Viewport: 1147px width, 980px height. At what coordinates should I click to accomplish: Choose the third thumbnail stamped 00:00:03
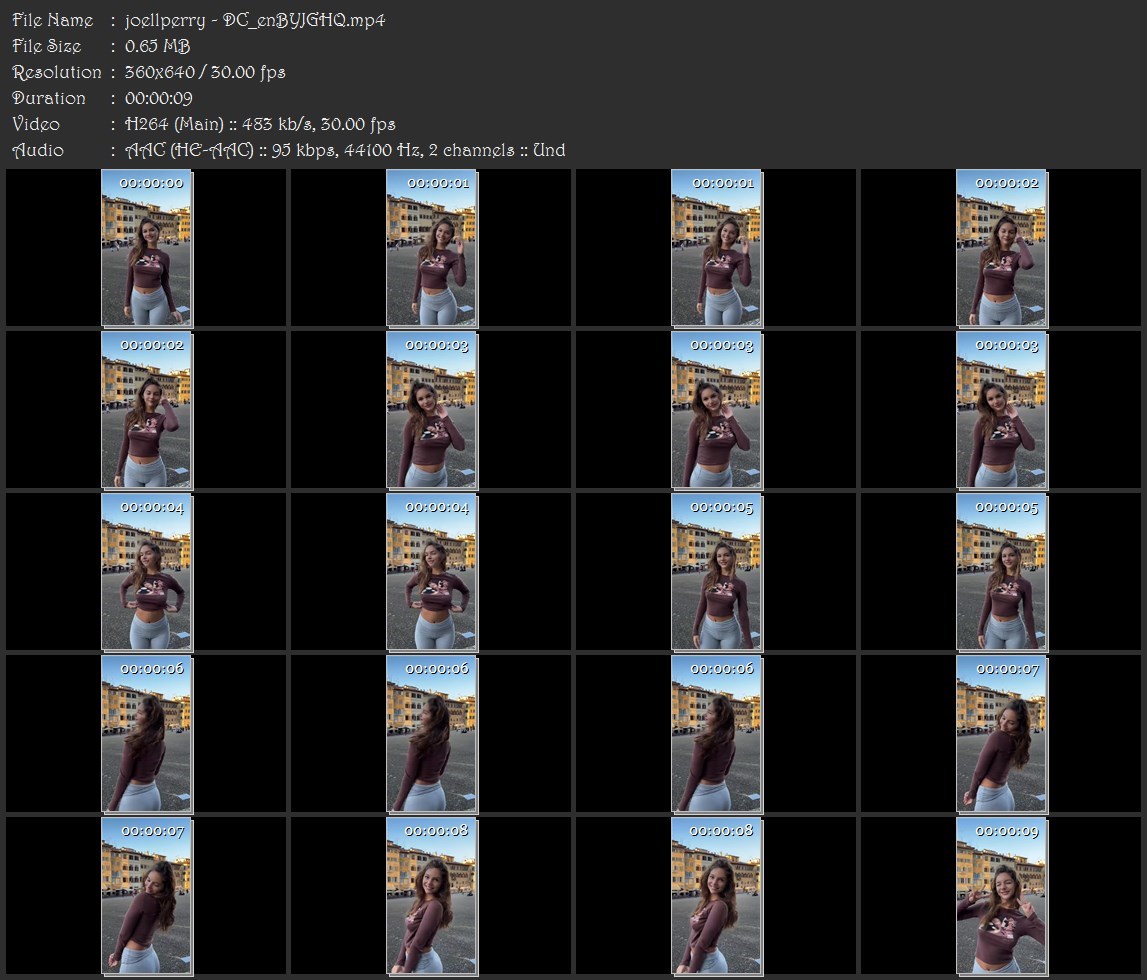pyautogui.click(x=1001, y=410)
